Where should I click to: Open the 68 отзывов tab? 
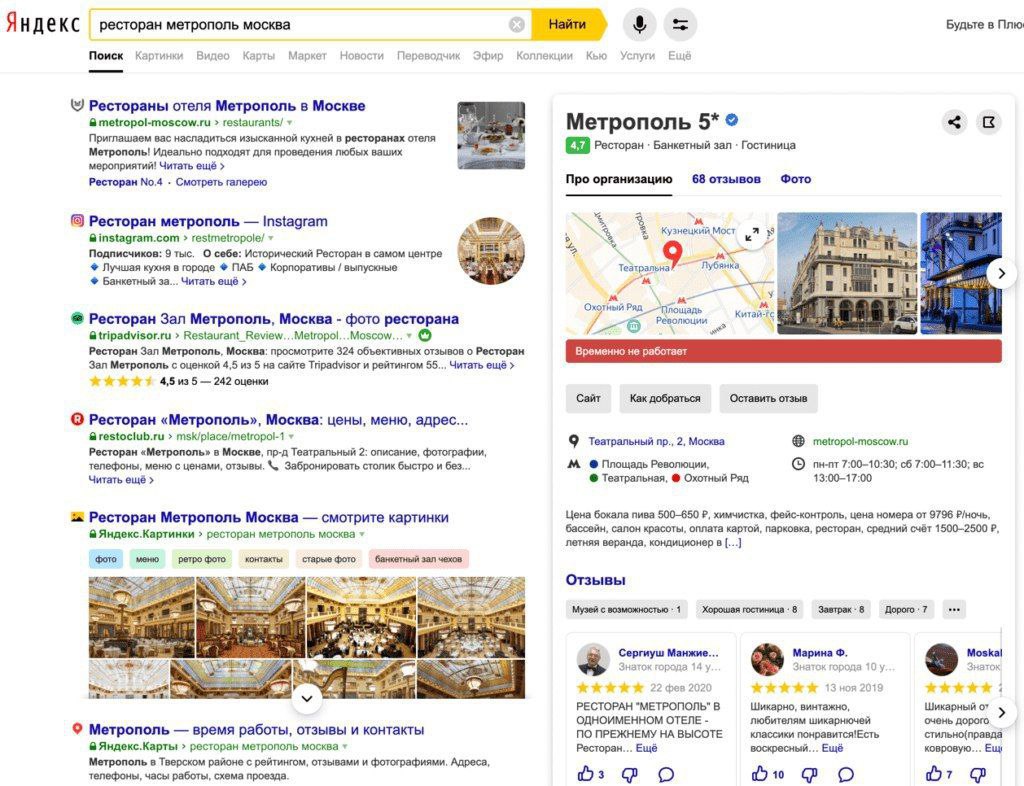pyautogui.click(x=726, y=179)
